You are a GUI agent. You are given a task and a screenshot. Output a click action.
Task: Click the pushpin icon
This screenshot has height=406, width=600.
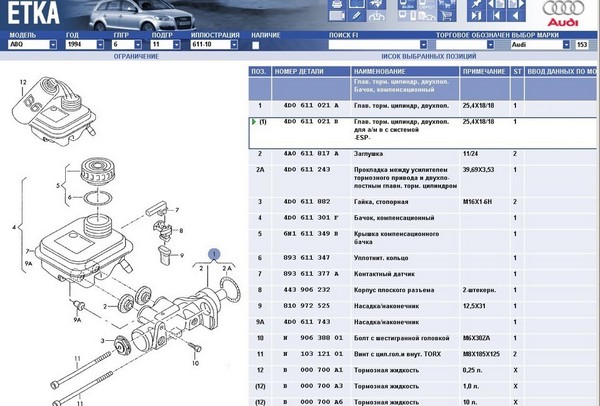pos(477,5)
